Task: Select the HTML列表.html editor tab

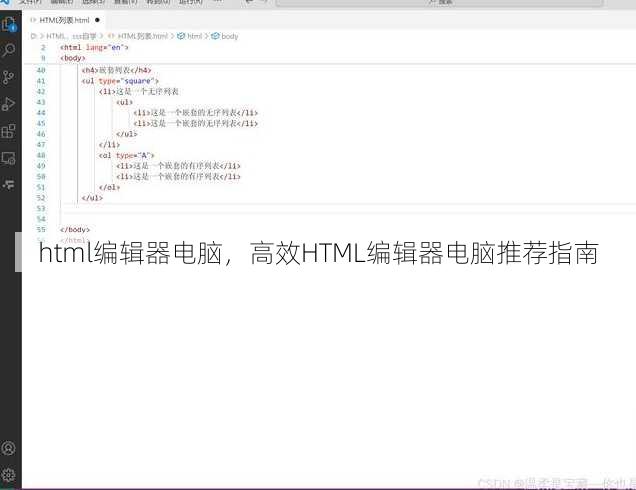Action: pos(65,20)
